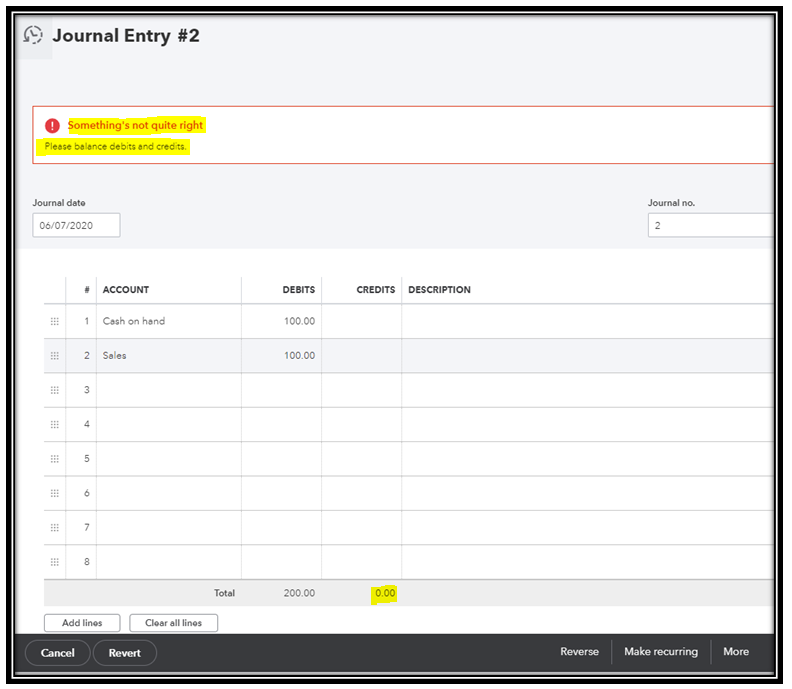Click the Journal date field

point(76,225)
